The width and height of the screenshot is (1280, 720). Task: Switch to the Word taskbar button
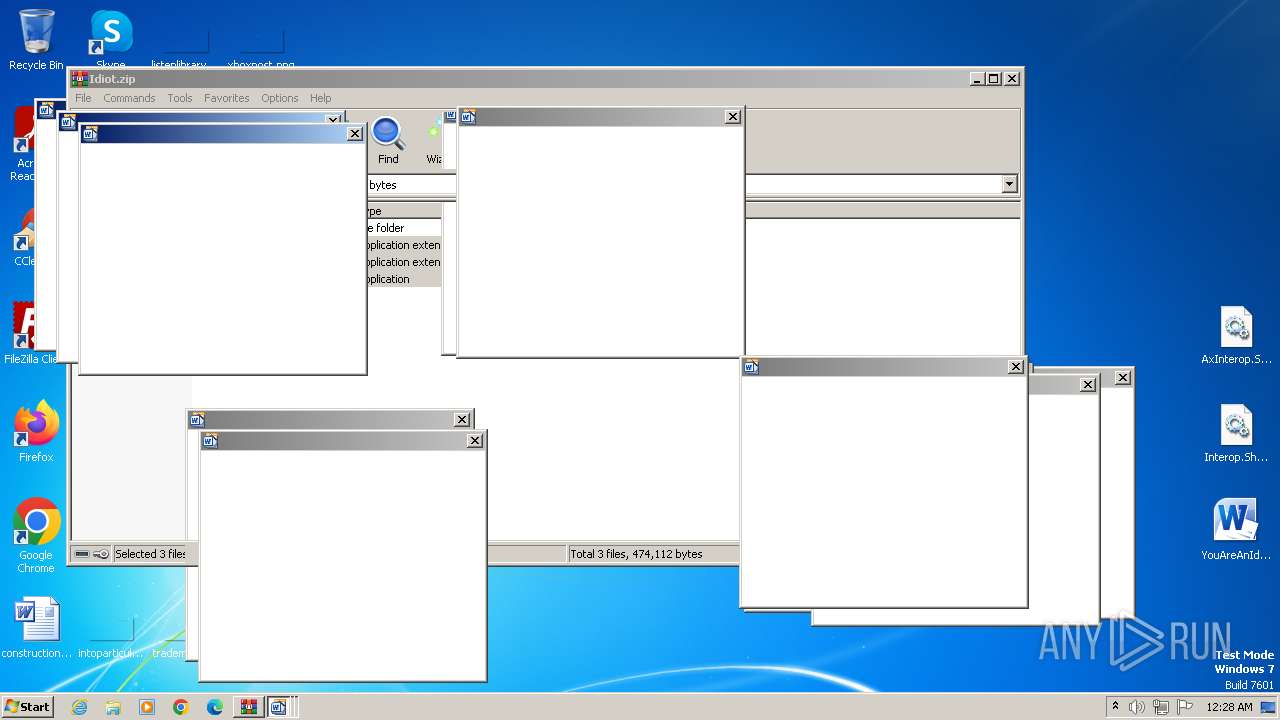click(x=279, y=707)
